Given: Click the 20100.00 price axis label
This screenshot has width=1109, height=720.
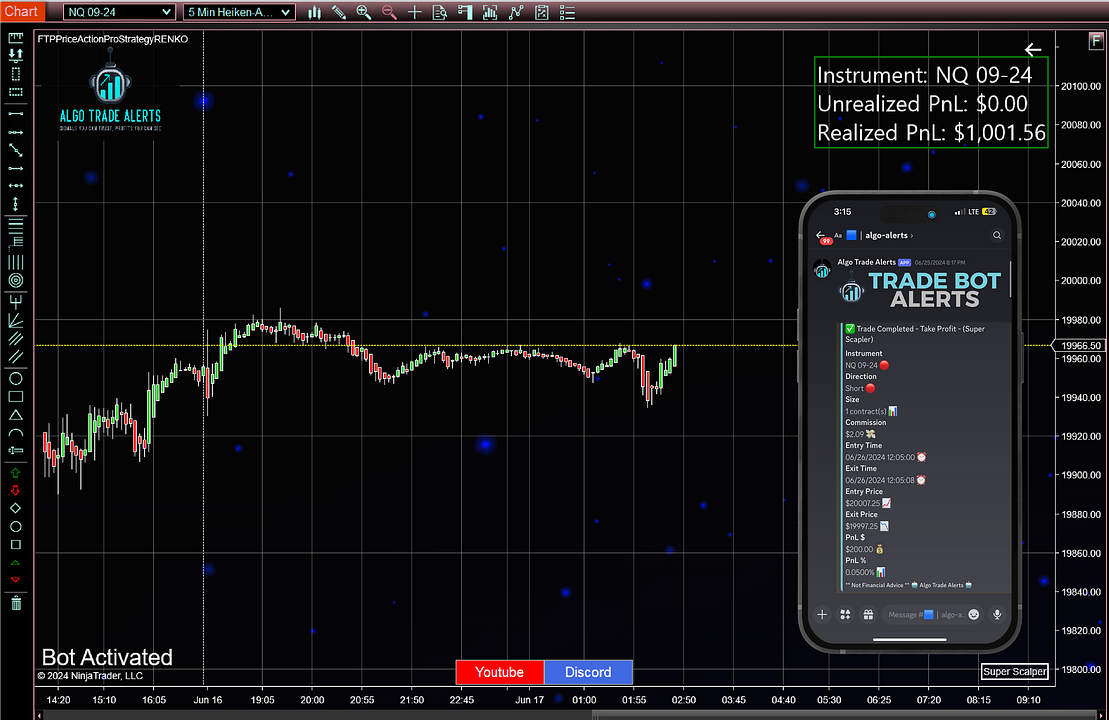Looking at the screenshot, I should (1081, 86).
